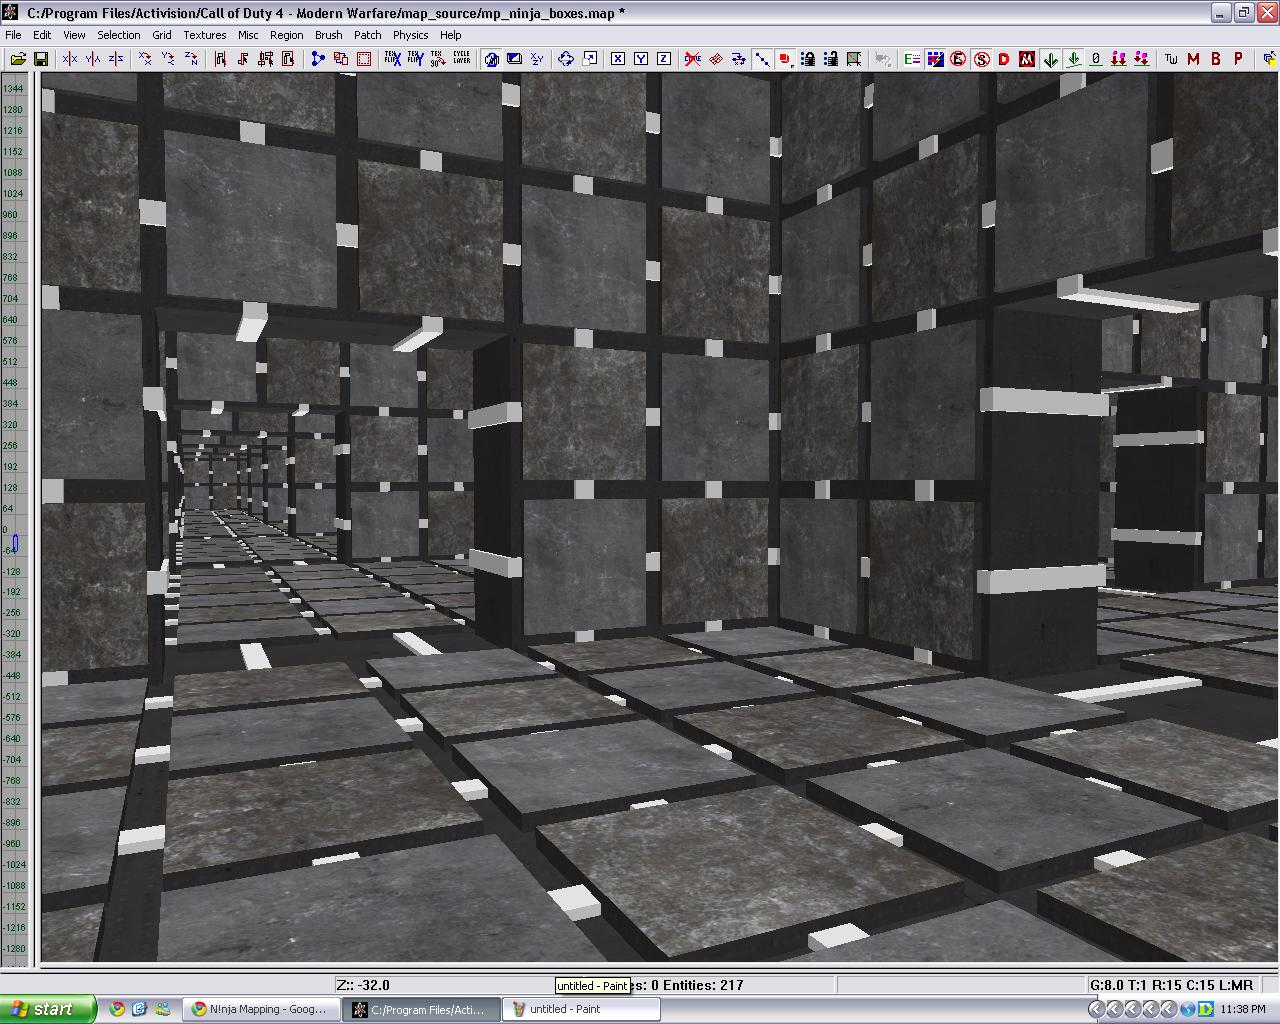Rotate texture with Tex 90 icon
Screen dimensions: 1280x1024
pyautogui.click(x=438, y=59)
